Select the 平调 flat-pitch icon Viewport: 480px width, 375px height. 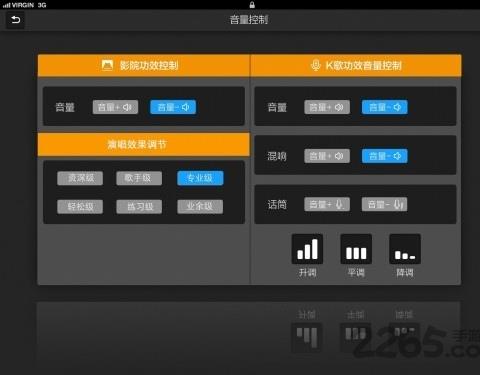pos(356,249)
